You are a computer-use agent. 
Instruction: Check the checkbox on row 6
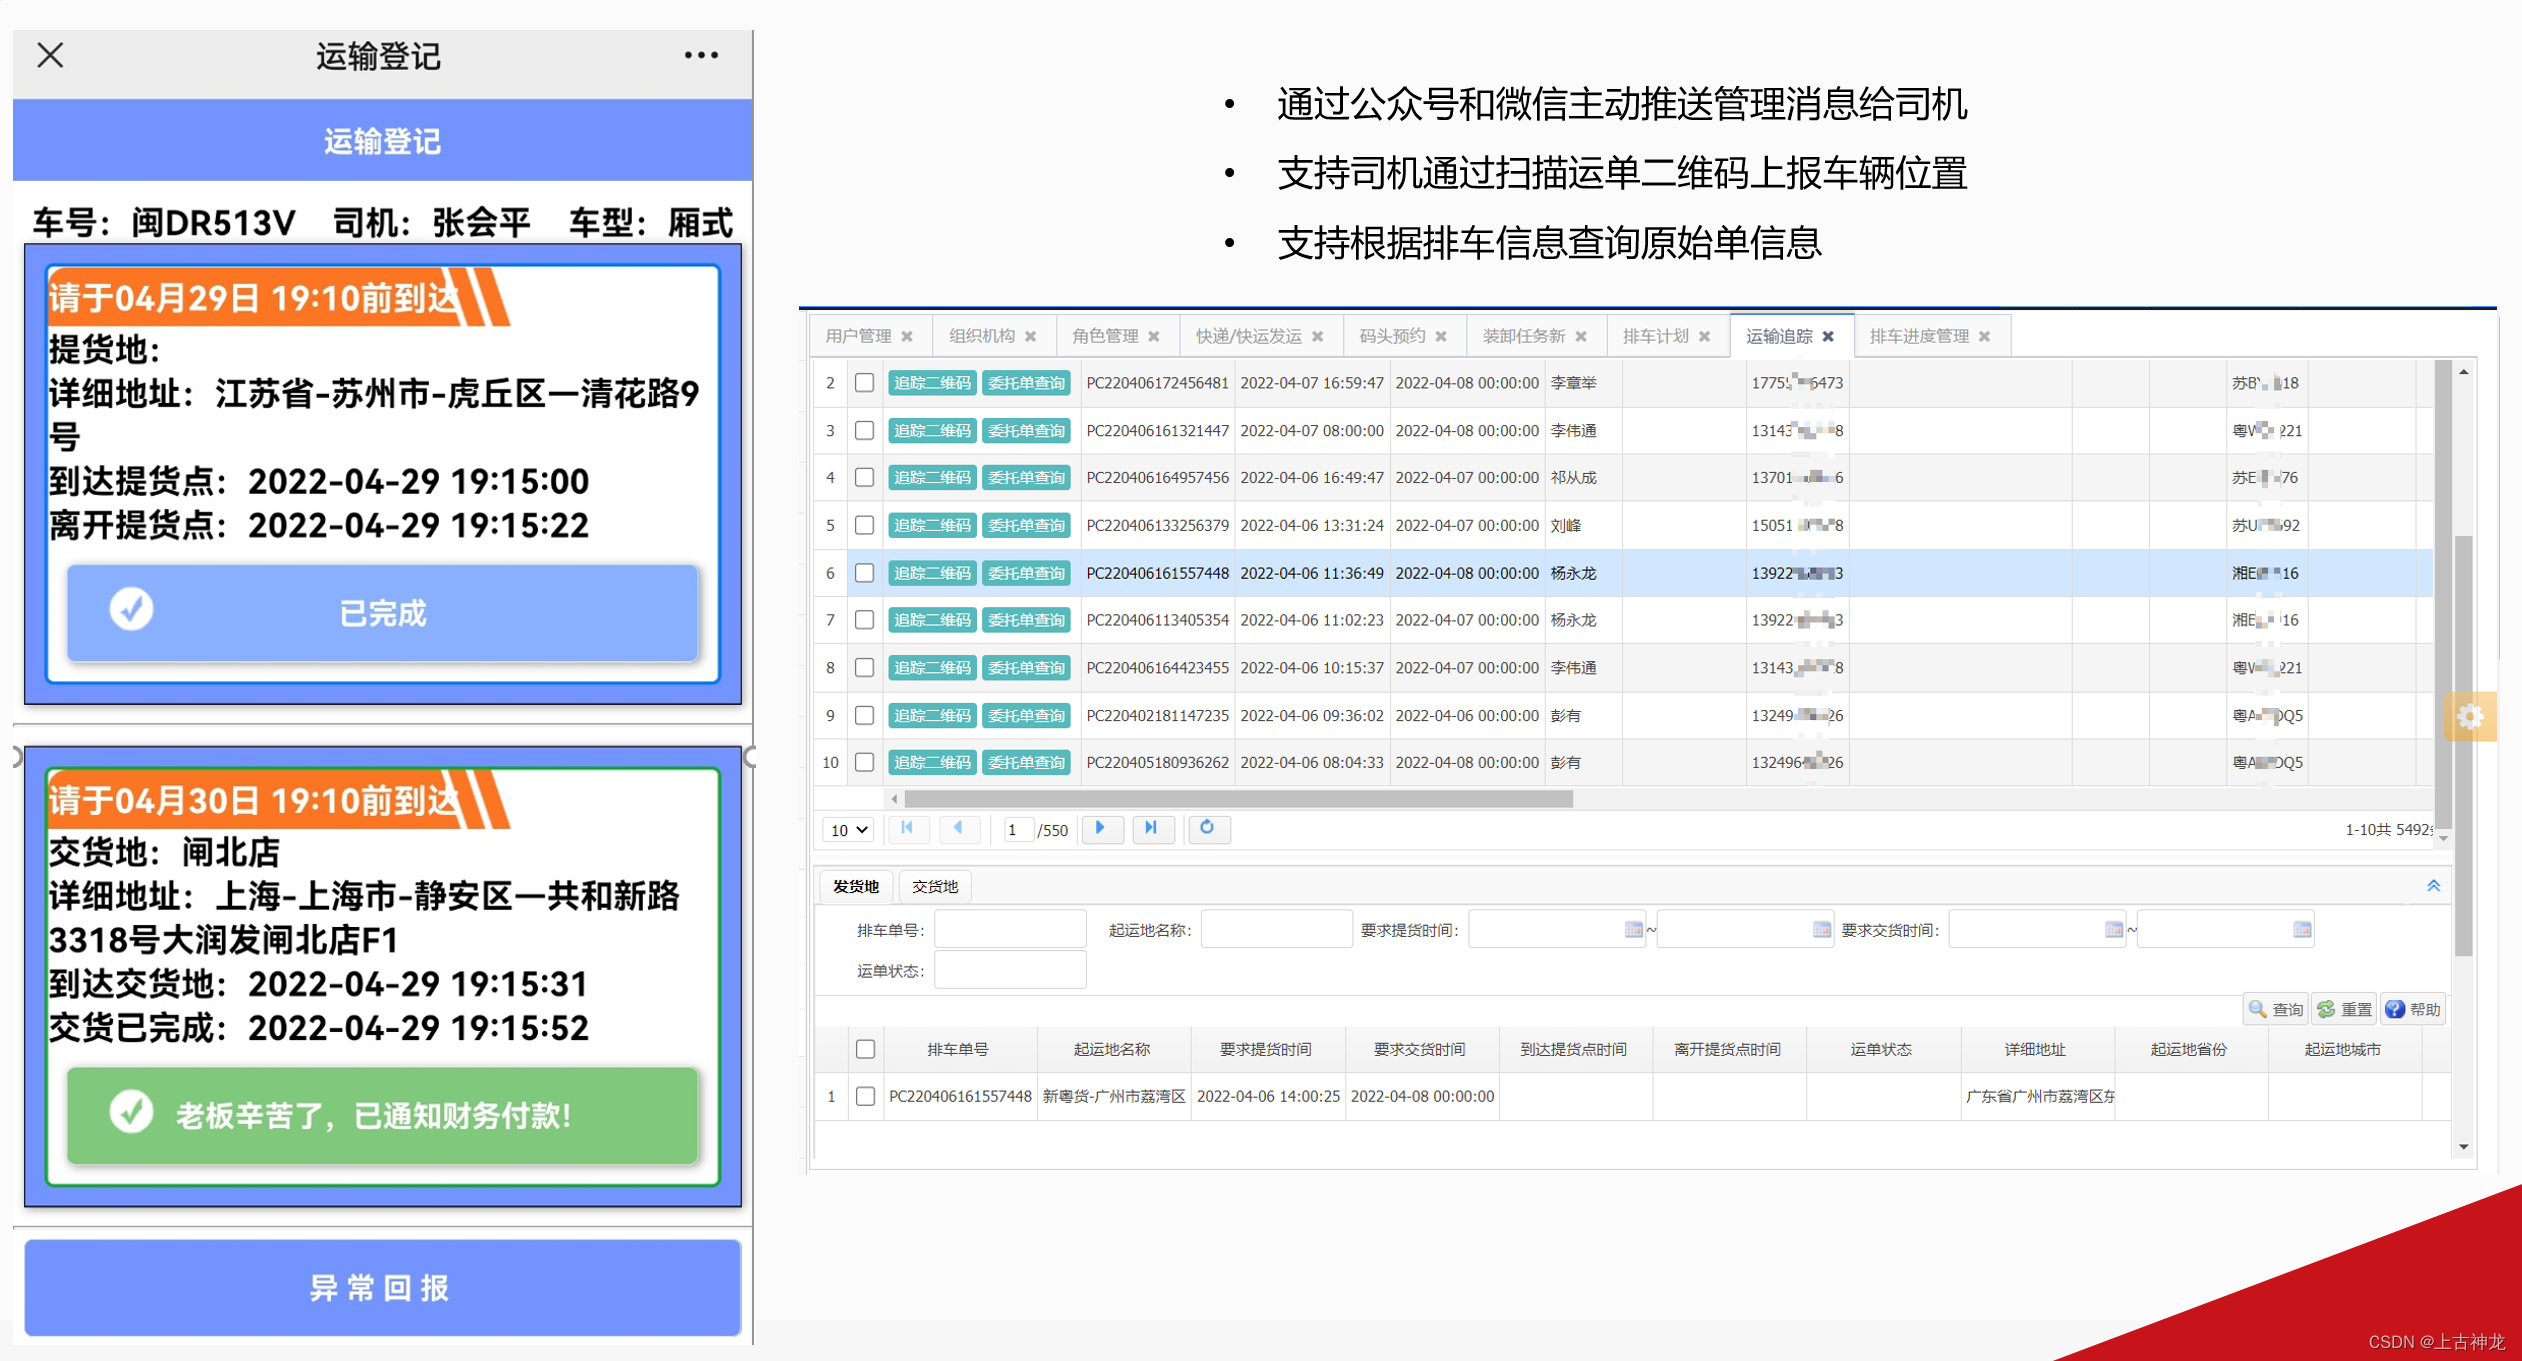[864, 573]
